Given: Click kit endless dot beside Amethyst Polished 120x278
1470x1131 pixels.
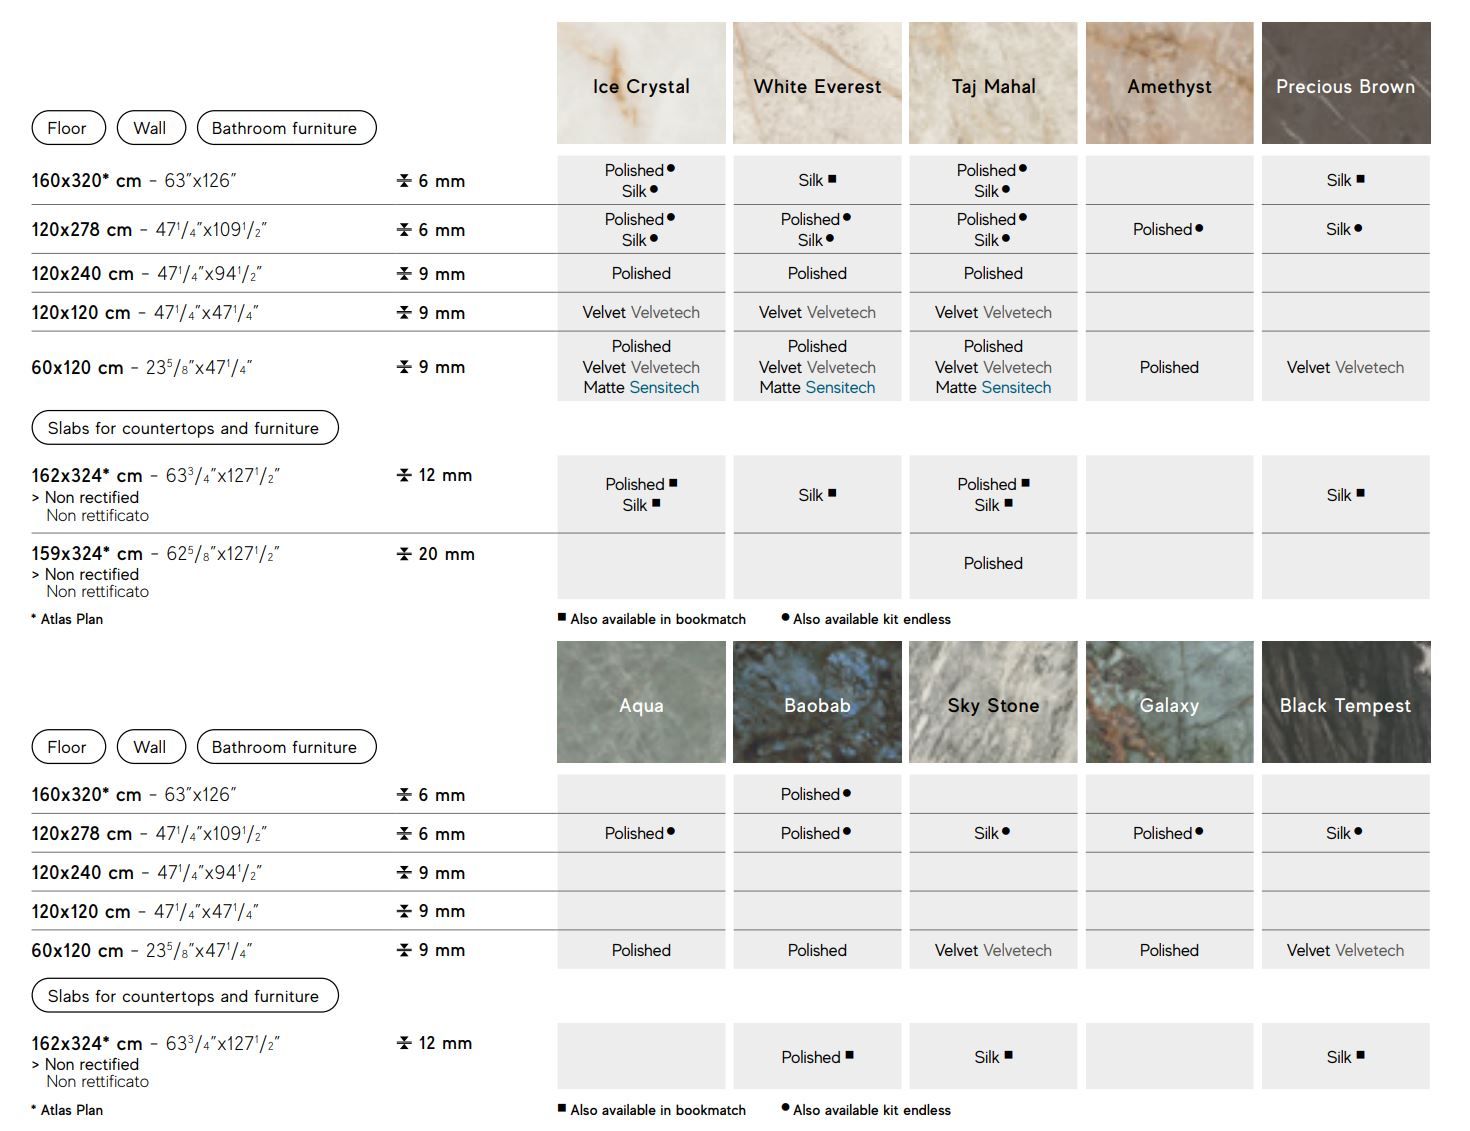Looking at the screenshot, I should pos(1199,229).
